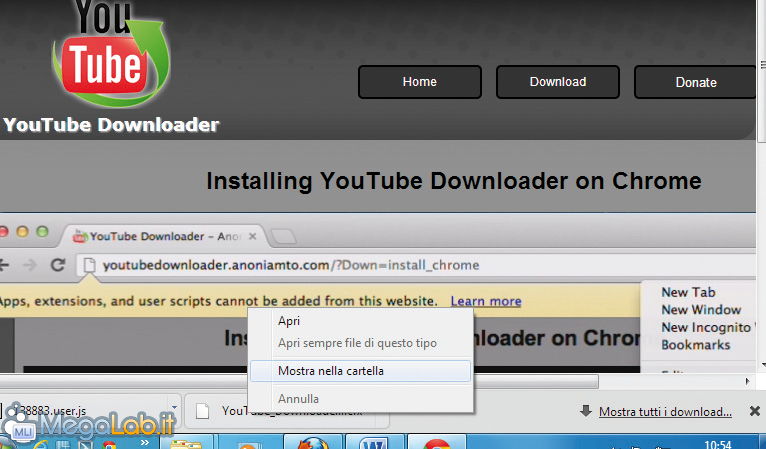Choose 'New Incognito' in the Chrome menu

pyautogui.click(x=706, y=327)
